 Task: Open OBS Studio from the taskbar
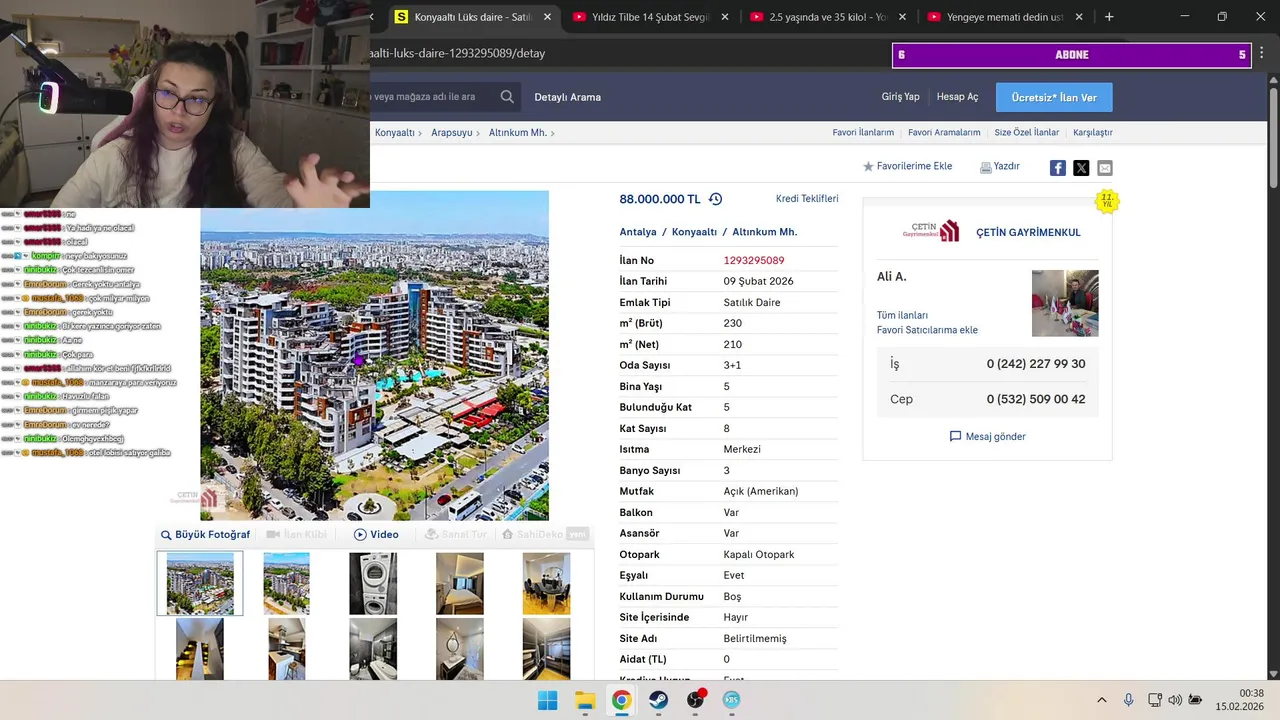point(695,700)
